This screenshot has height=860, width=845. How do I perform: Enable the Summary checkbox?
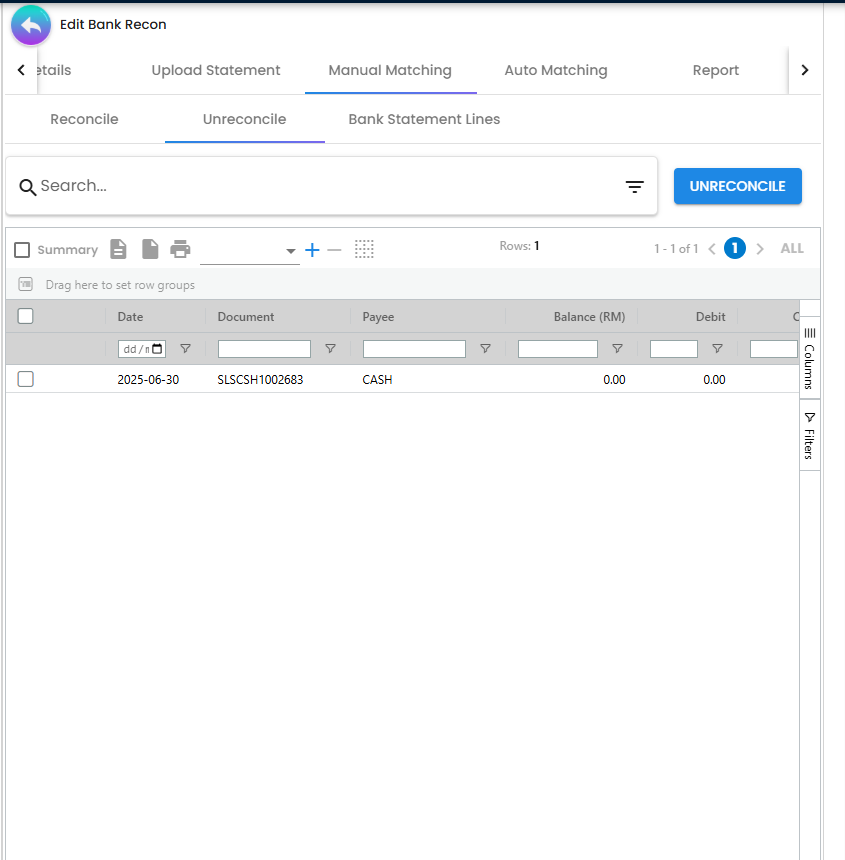[x=22, y=250]
